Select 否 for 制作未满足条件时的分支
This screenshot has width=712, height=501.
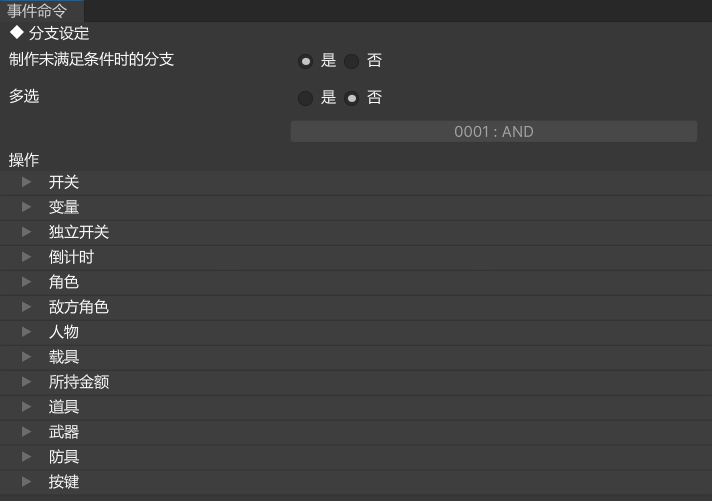[x=352, y=61]
